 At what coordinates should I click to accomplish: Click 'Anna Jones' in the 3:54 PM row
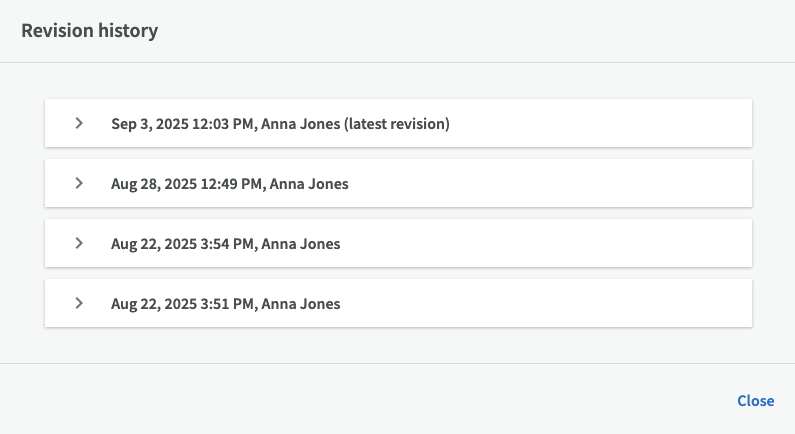[300, 244]
